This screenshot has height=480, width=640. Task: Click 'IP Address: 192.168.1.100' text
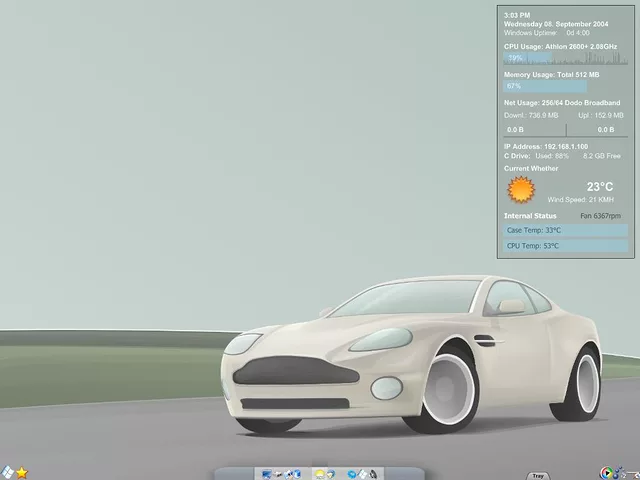tap(546, 147)
